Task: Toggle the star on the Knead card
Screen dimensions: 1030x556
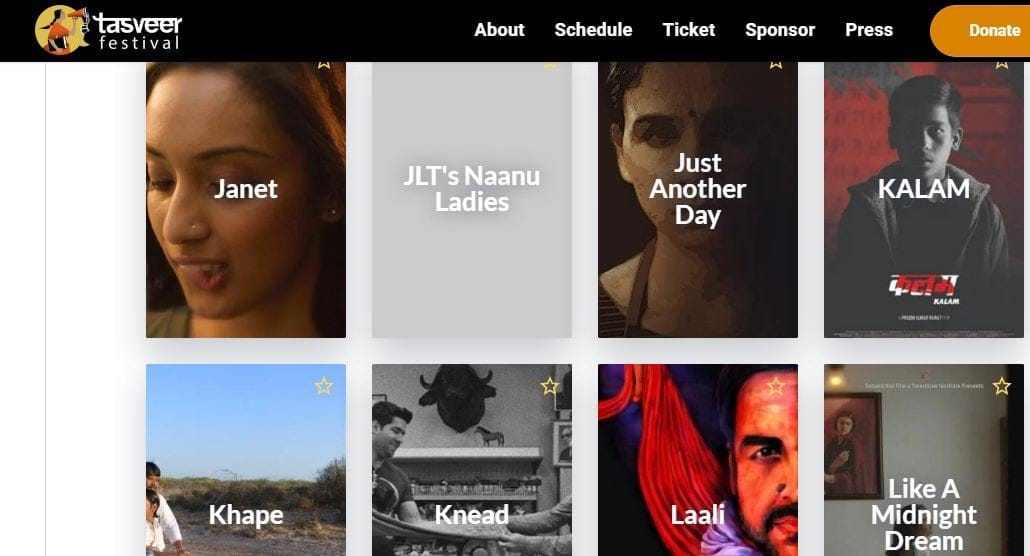Action: click(550, 386)
